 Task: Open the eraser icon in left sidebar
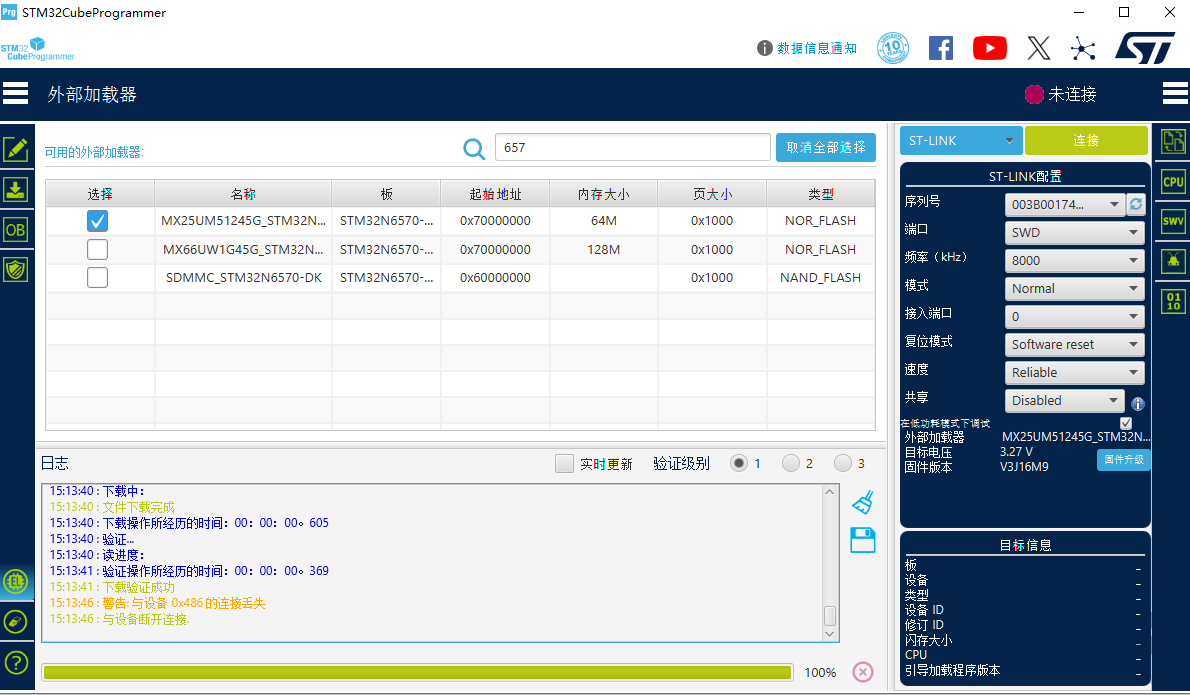16,621
